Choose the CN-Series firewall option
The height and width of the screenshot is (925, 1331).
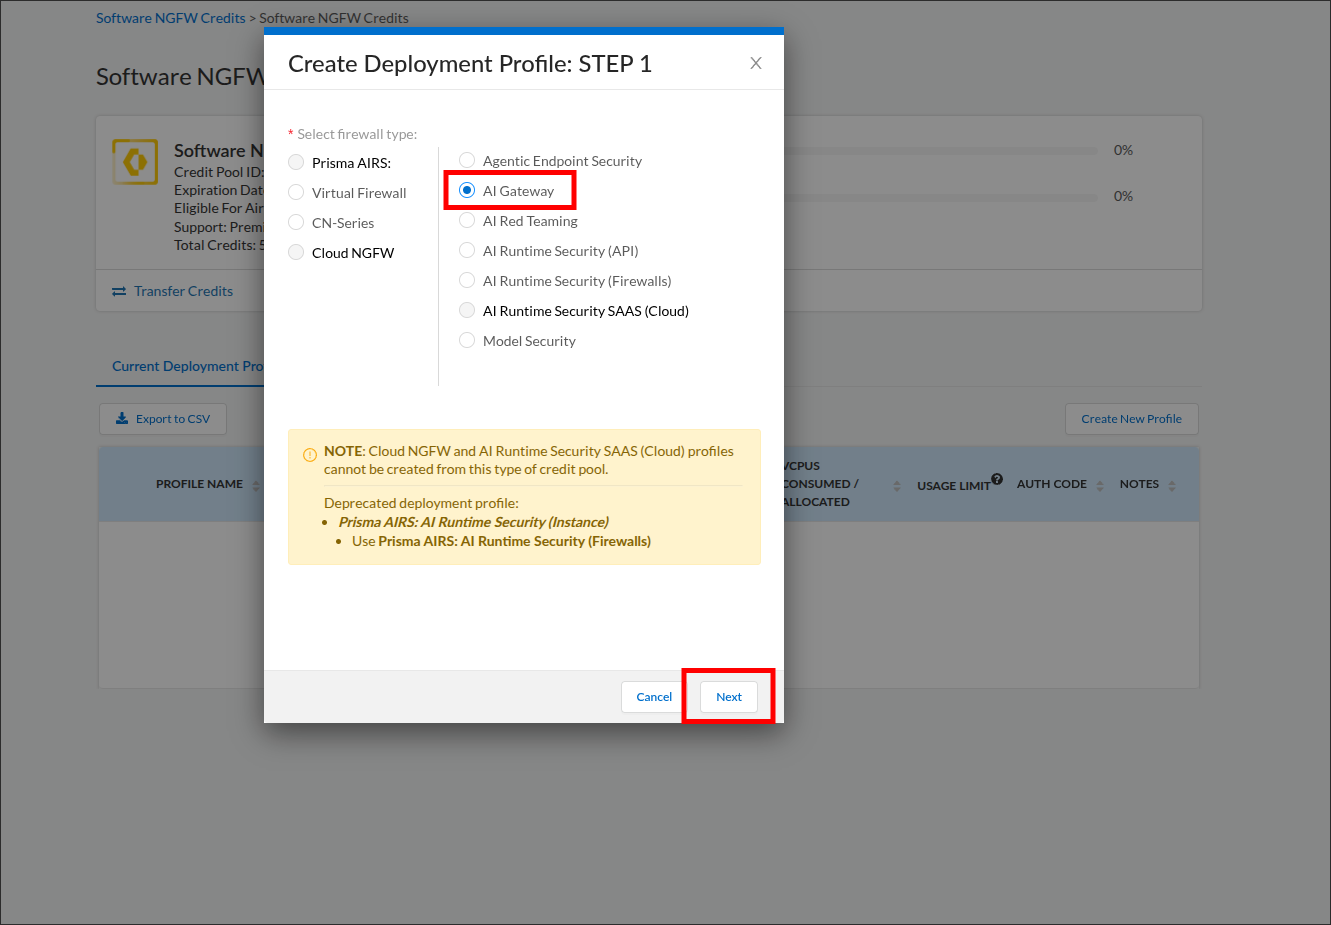(296, 222)
